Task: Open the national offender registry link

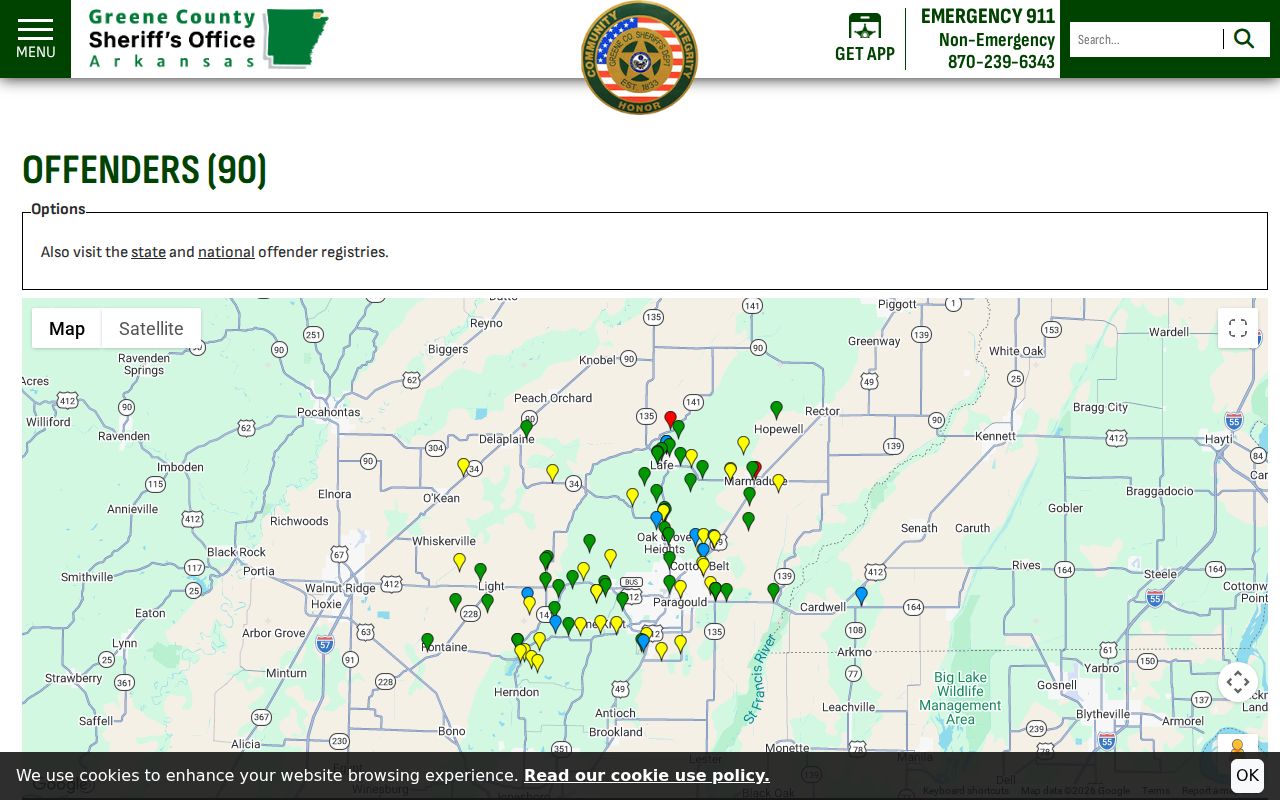Action: [226, 252]
